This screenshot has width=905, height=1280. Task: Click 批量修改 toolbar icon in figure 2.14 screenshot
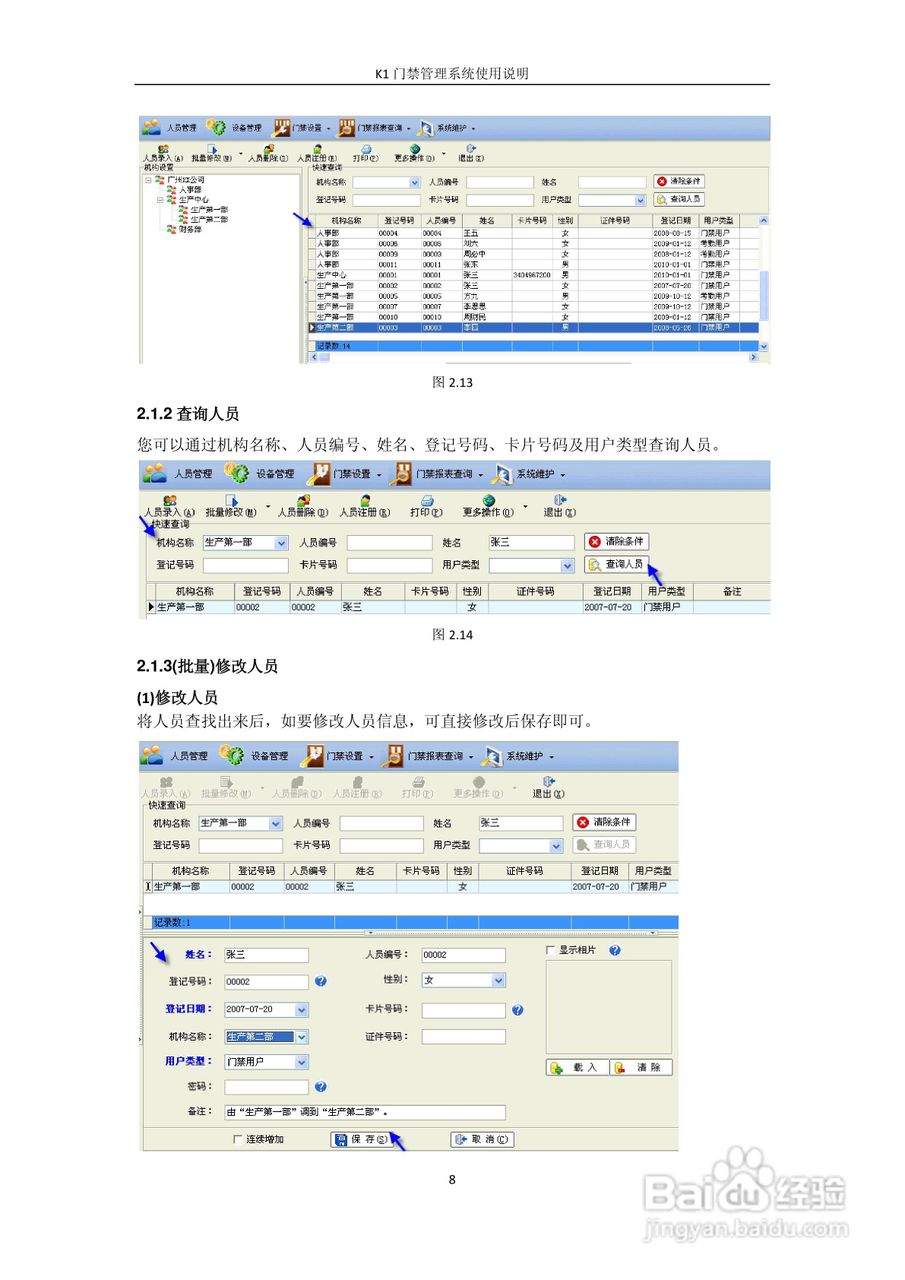click(231, 500)
